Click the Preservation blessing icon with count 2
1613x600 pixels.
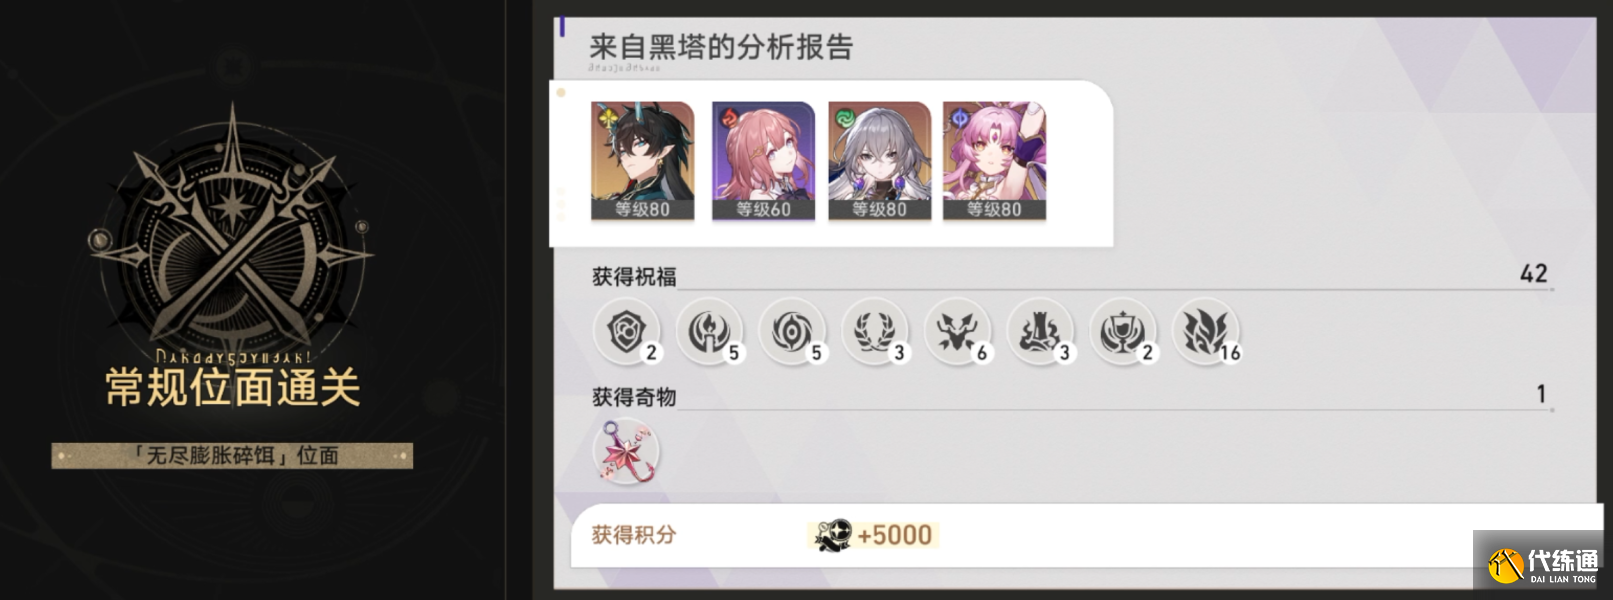(627, 331)
